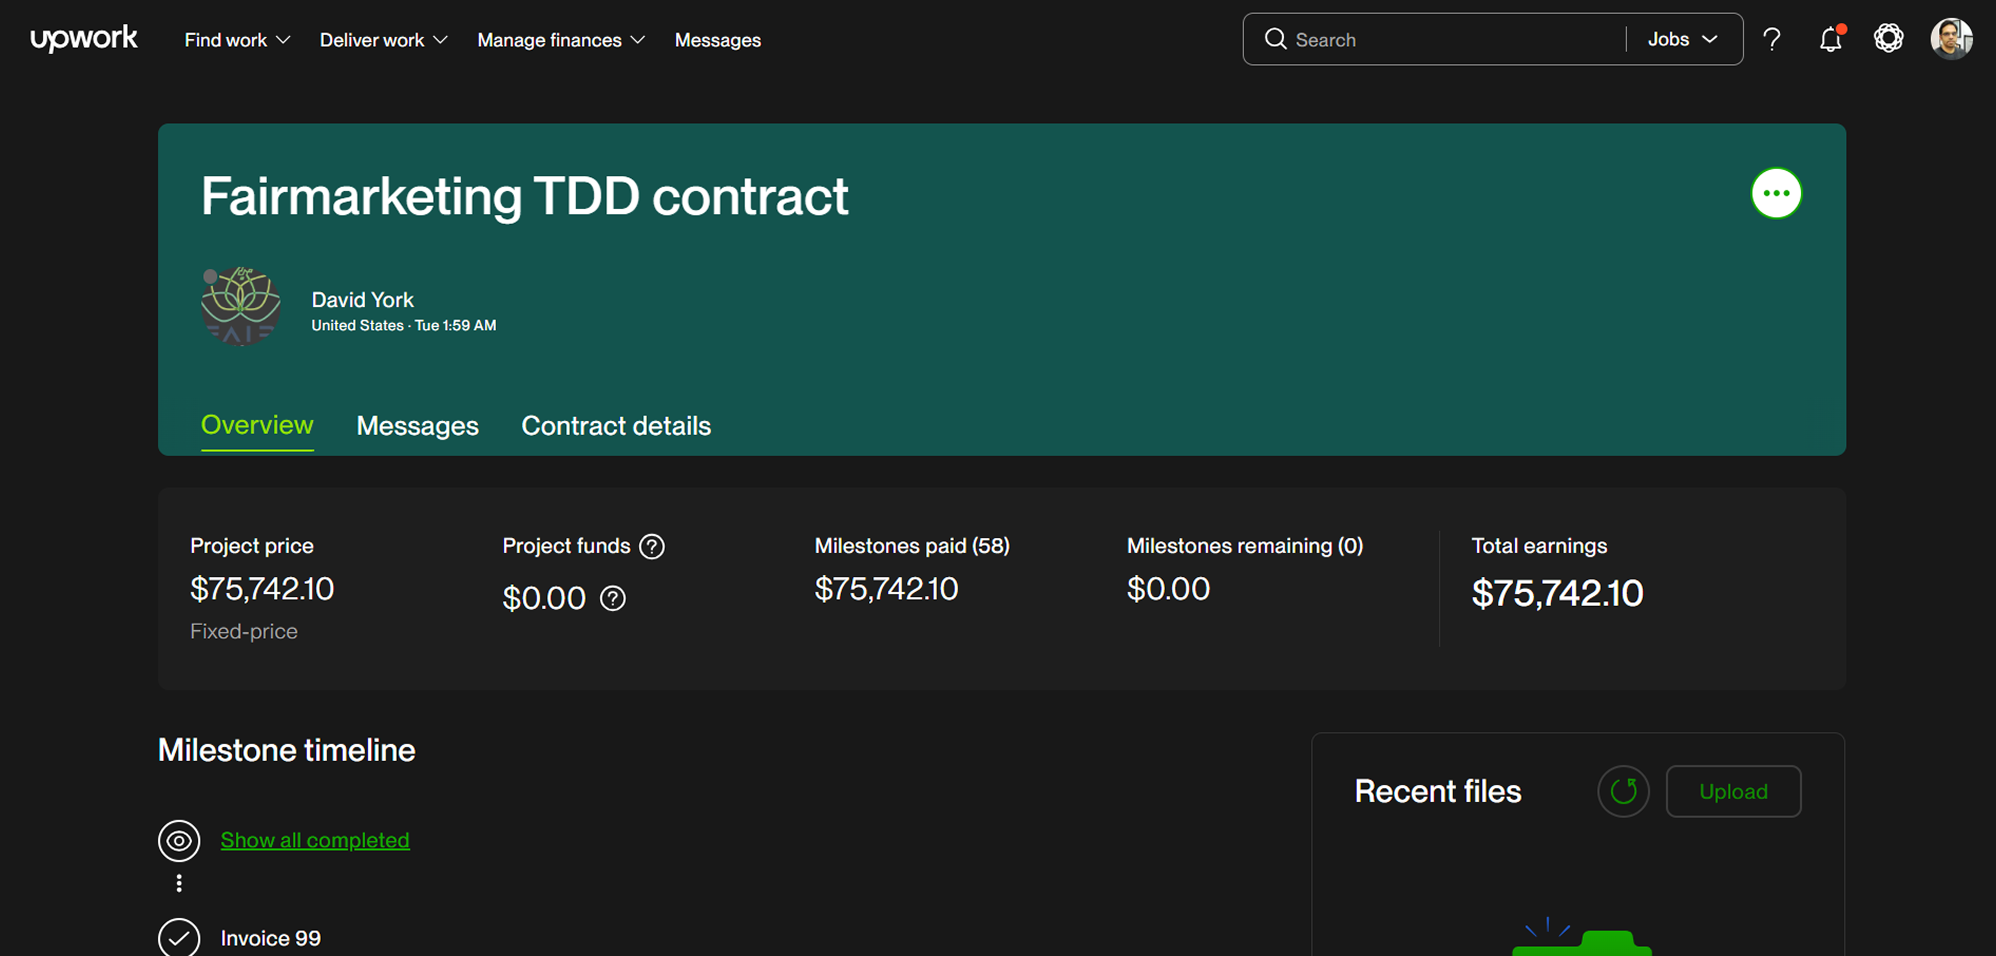The height and width of the screenshot is (956, 1996).
Task: Click the help icon beside $0.00 funds
Action: [x=613, y=598]
